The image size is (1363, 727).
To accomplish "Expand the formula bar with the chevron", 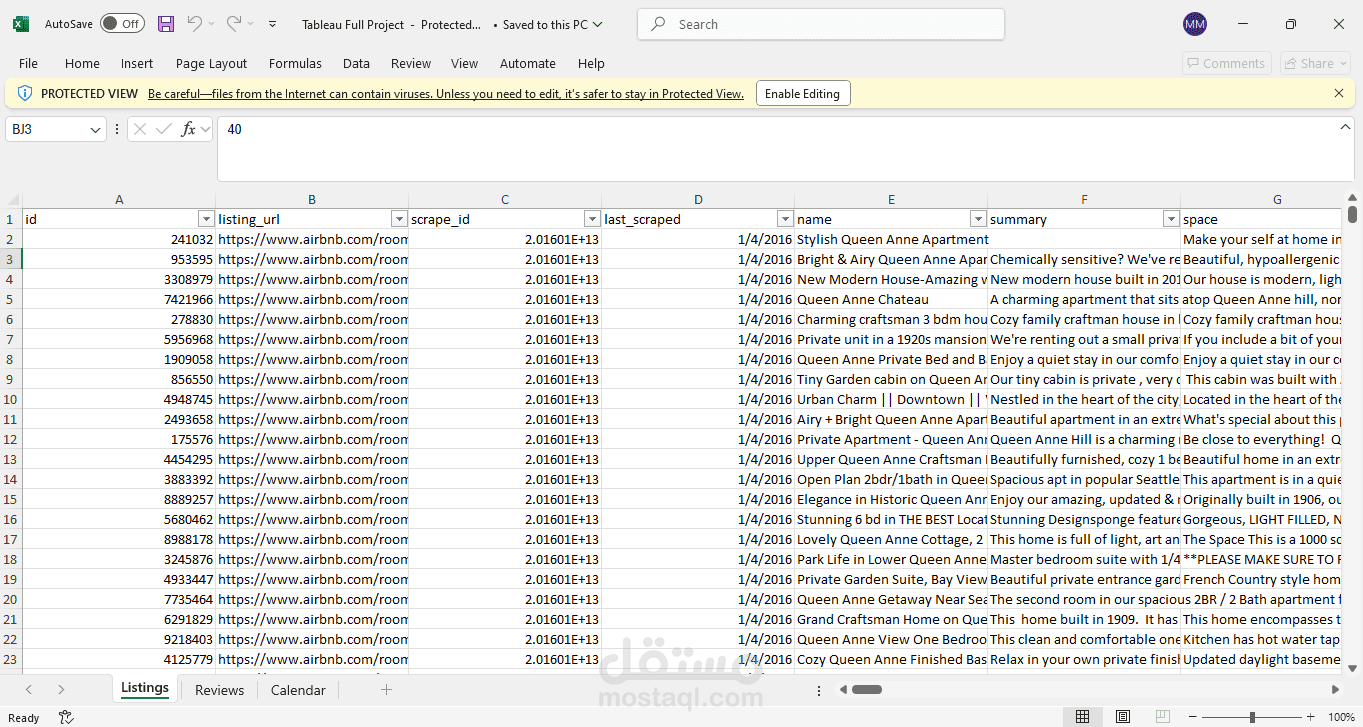I will [1346, 127].
